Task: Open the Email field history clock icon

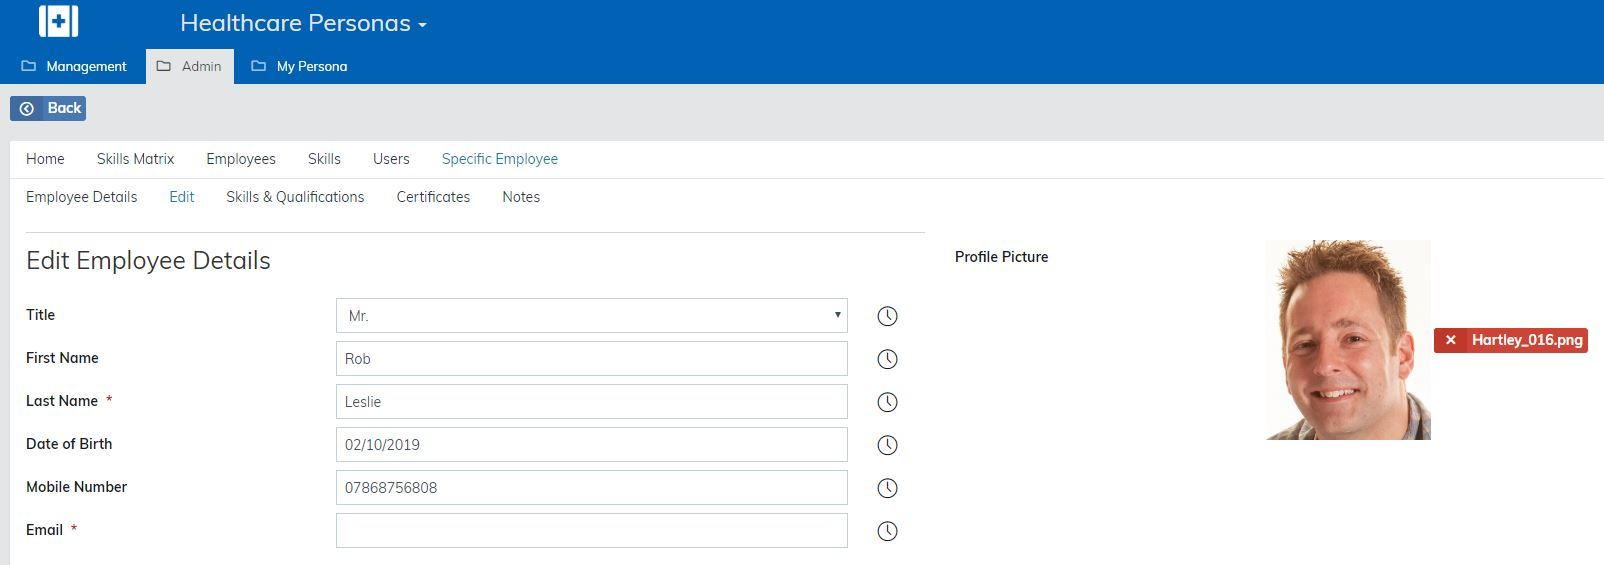Action: tap(887, 531)
